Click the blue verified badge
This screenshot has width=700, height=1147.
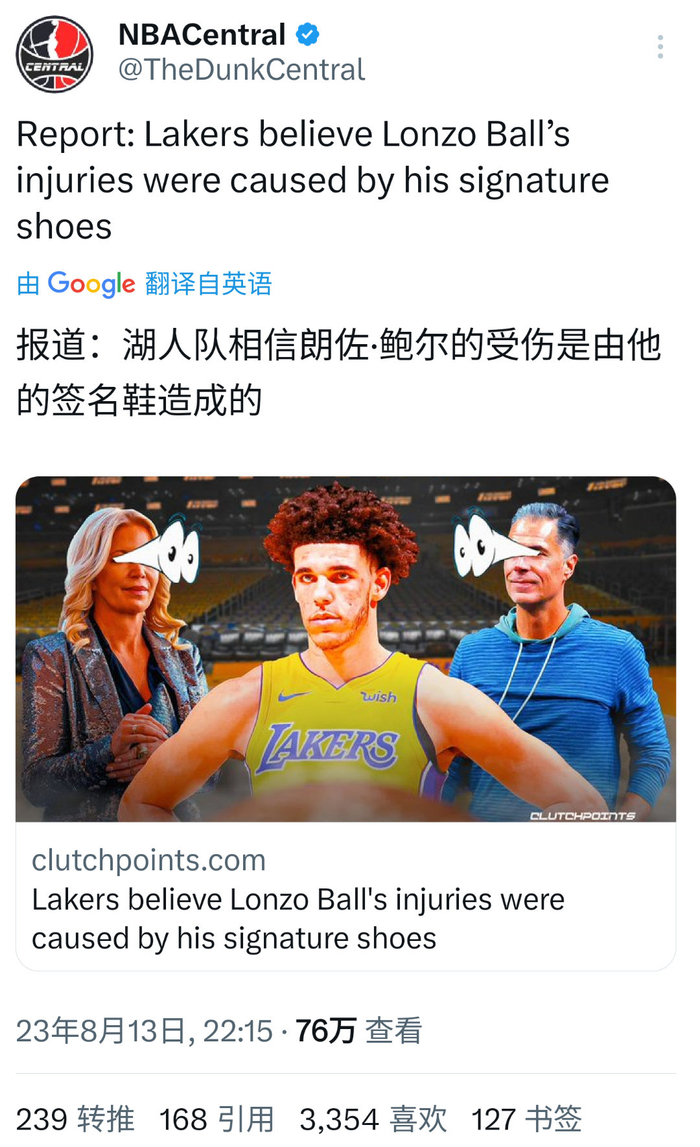click(x=307, y=34)
